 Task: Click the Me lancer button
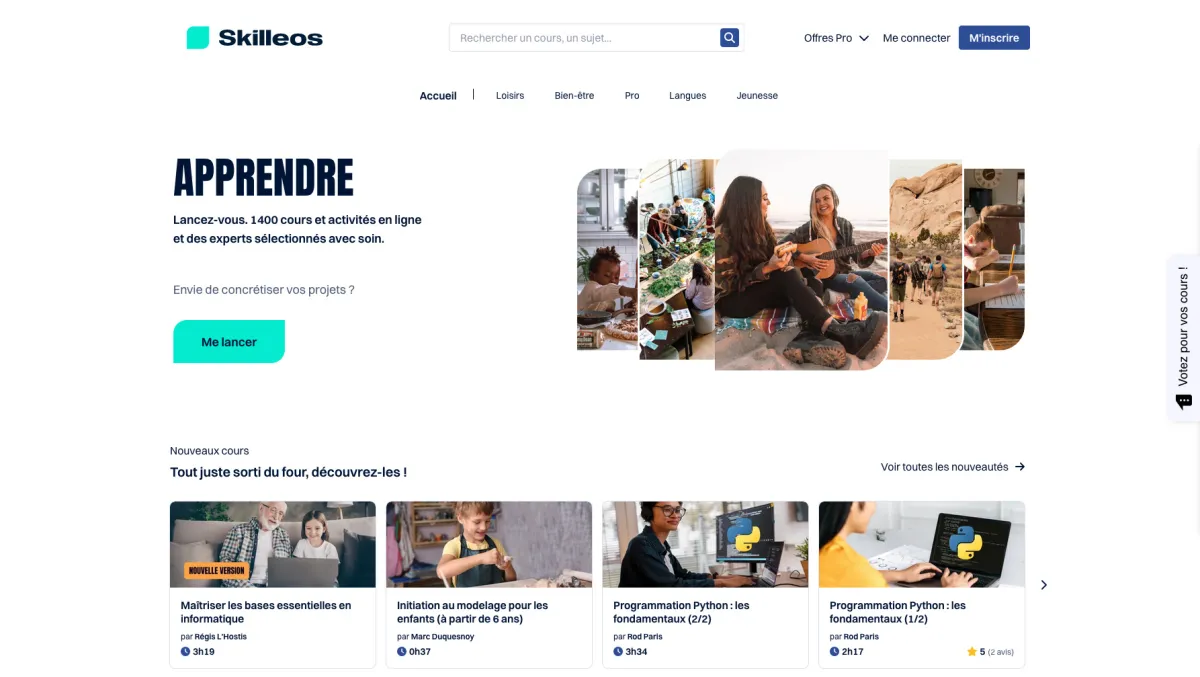coord(229,342)
